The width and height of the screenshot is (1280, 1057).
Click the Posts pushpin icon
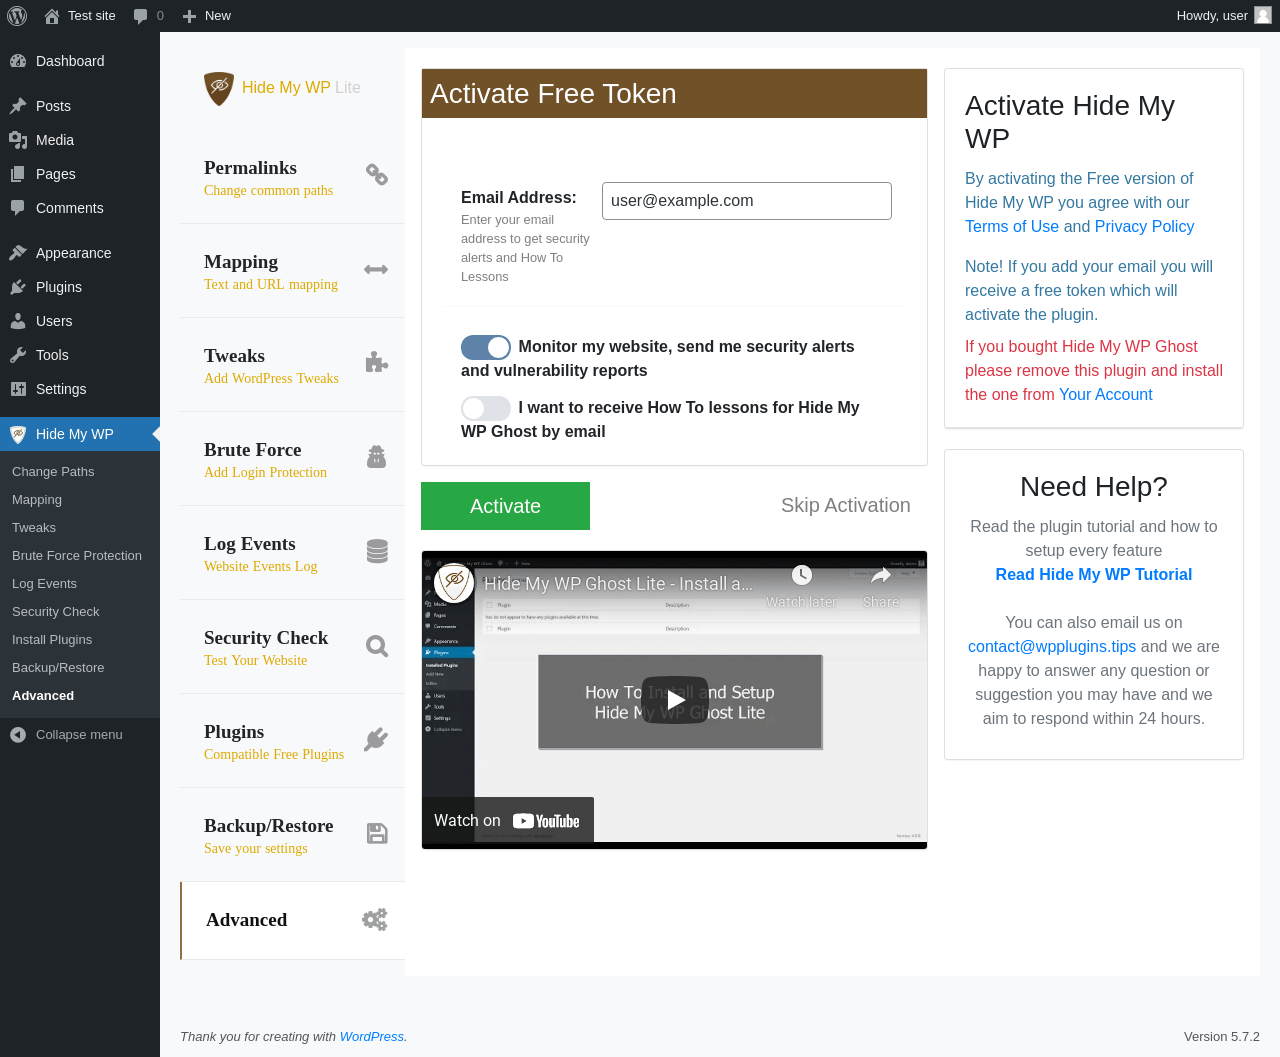coord(18,106)
